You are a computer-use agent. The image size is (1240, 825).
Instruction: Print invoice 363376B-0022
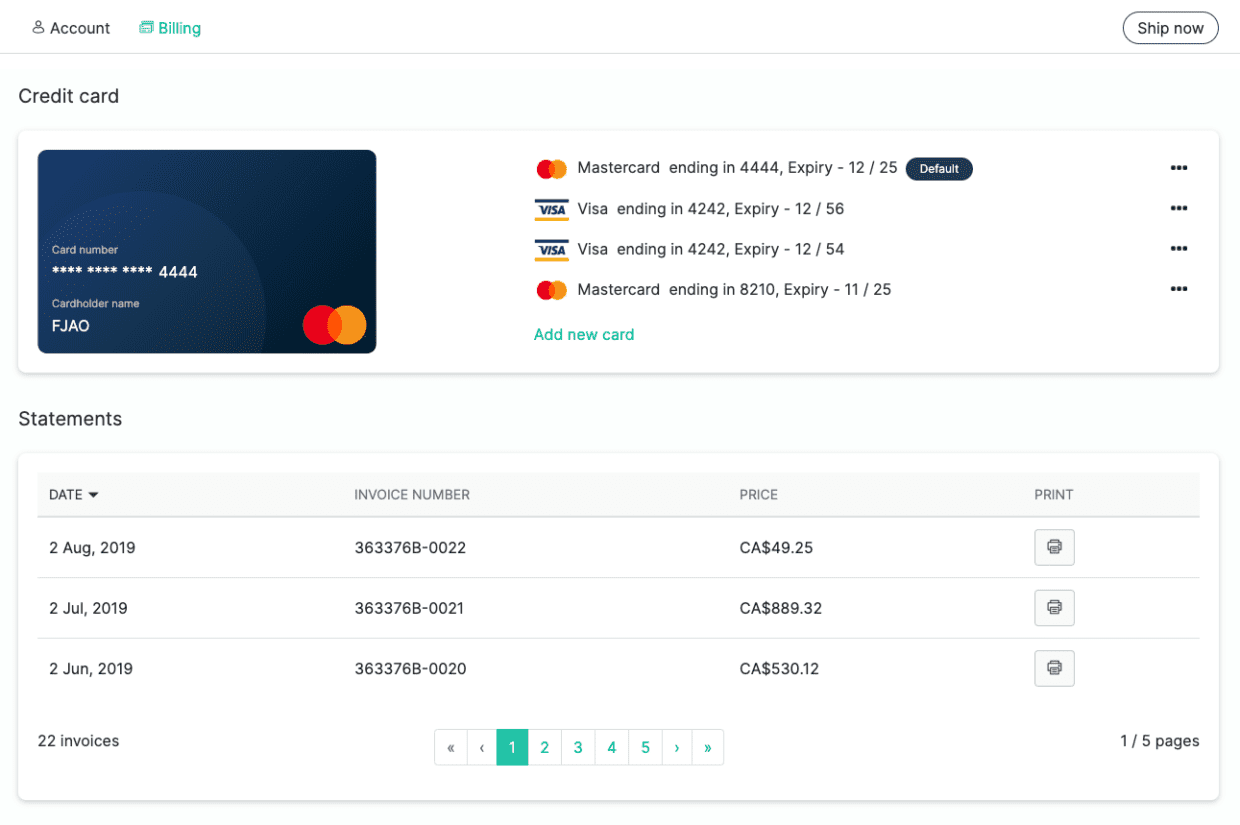pos(1054,547)
